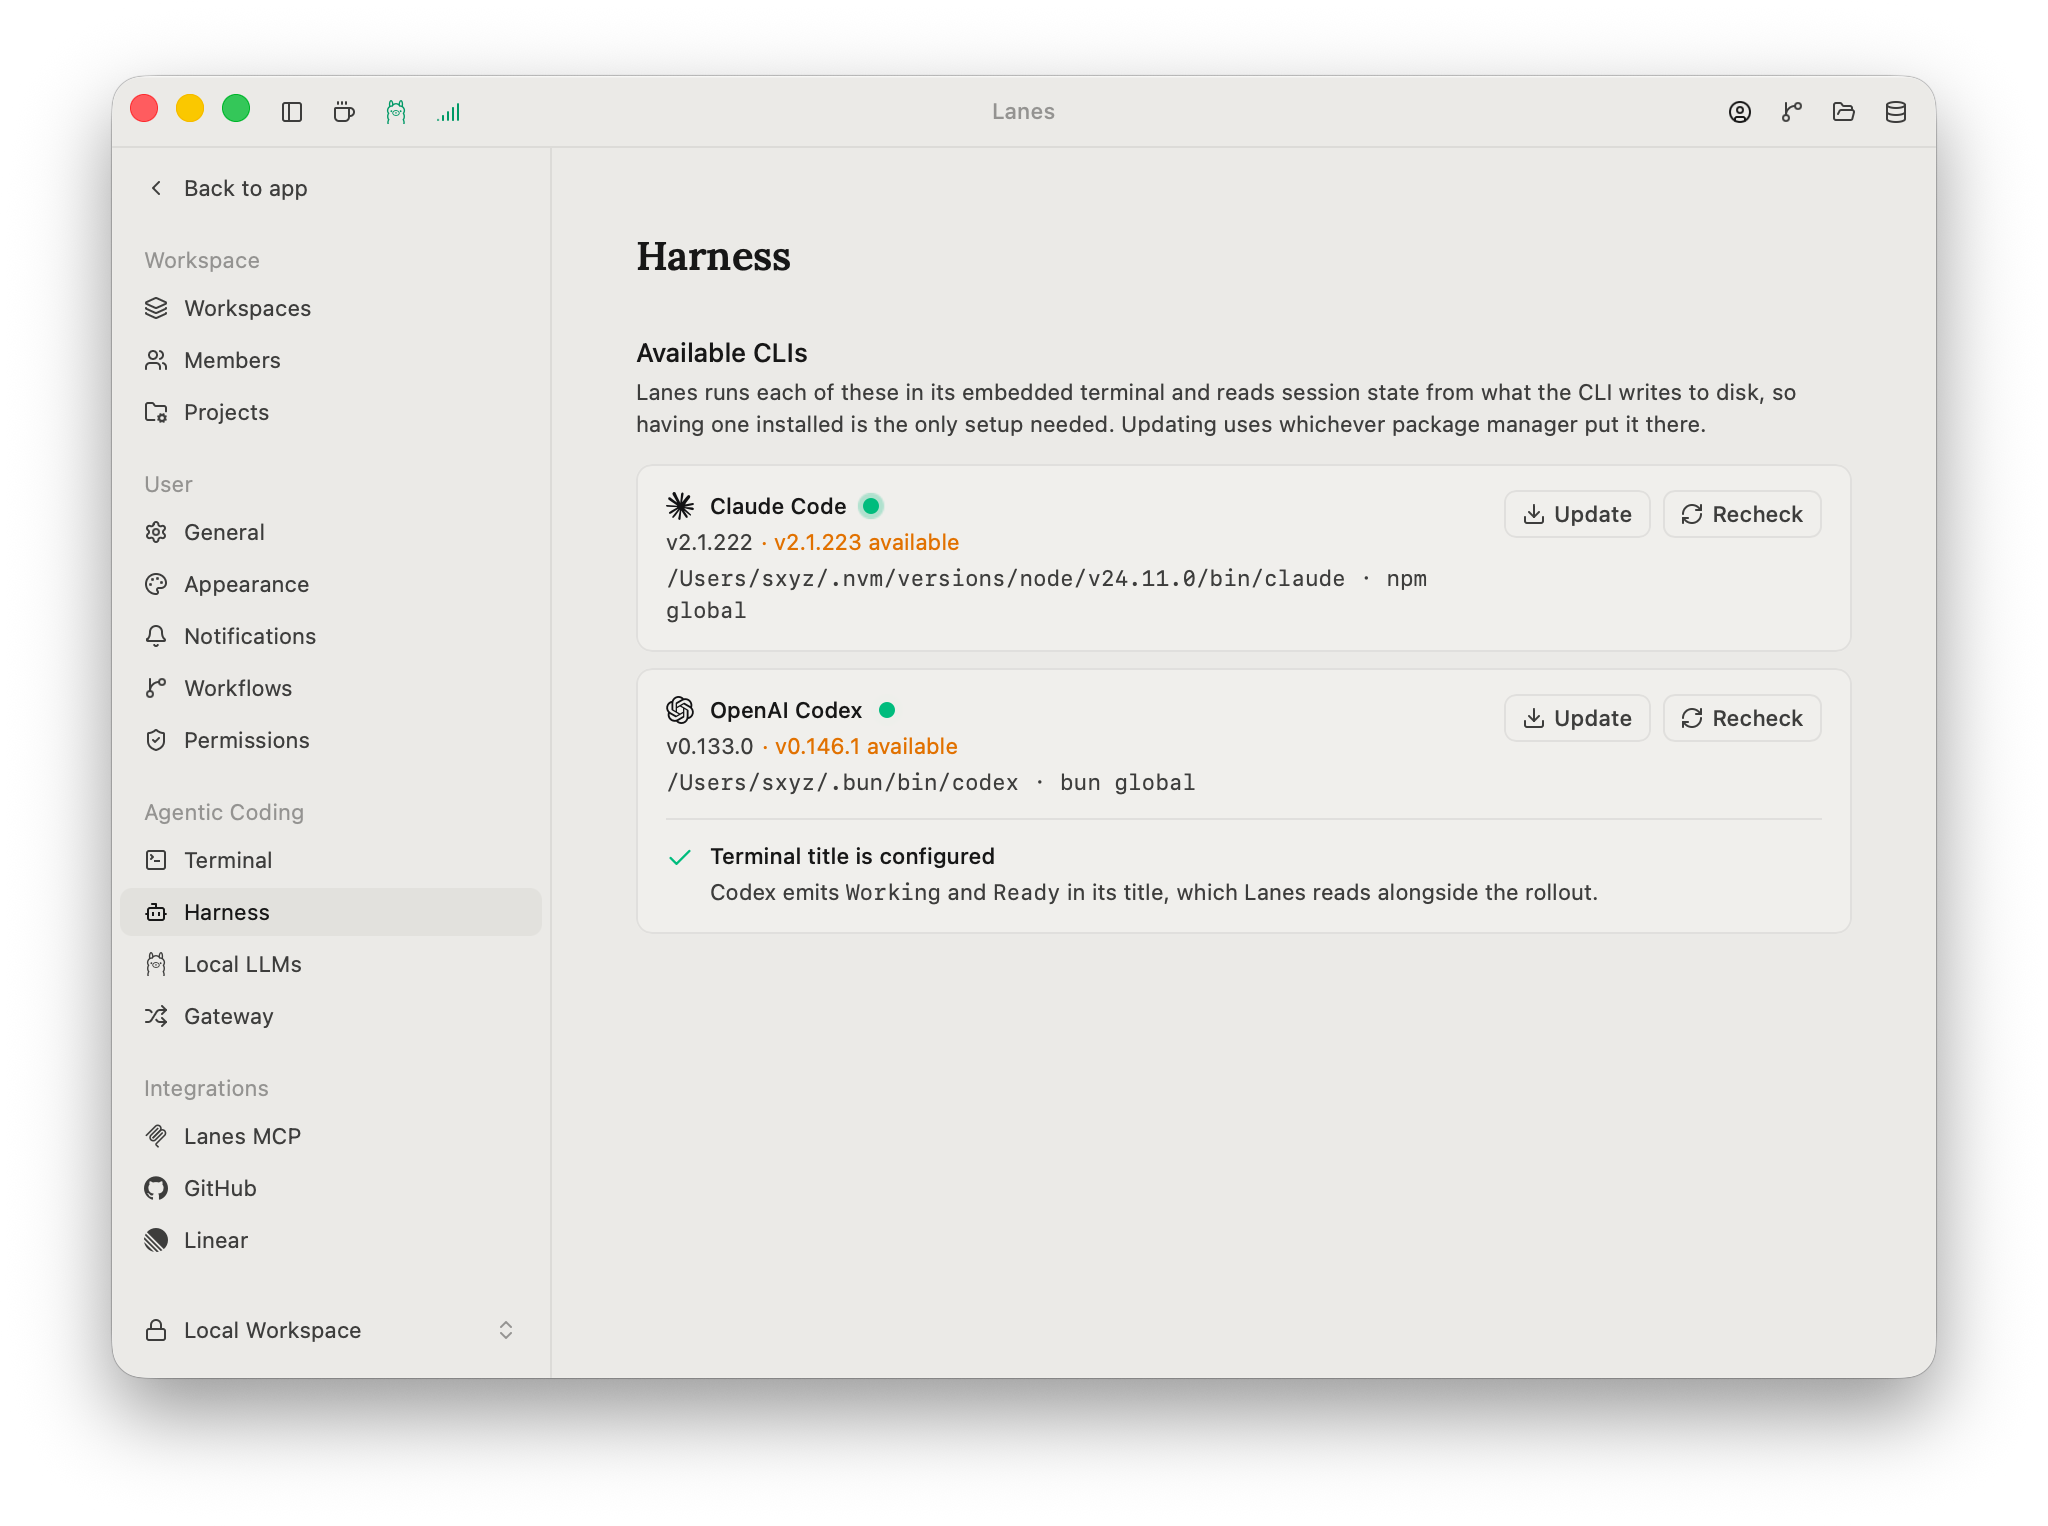Viewport: 2048px width, 1526px height.
Task: Open GitHub integration settings
Action: click(331, 1188)
